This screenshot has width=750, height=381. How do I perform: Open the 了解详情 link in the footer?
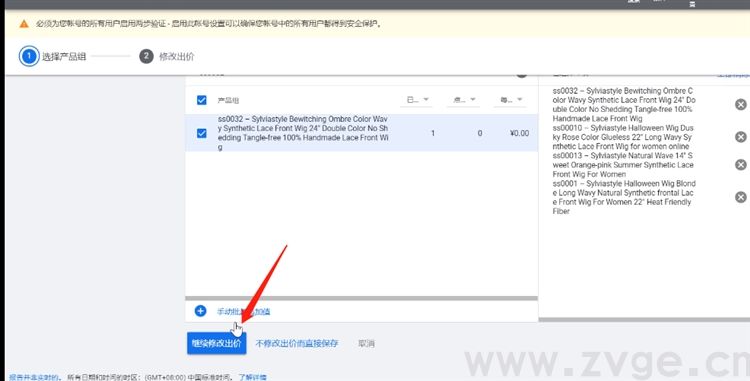pos(252,377)
